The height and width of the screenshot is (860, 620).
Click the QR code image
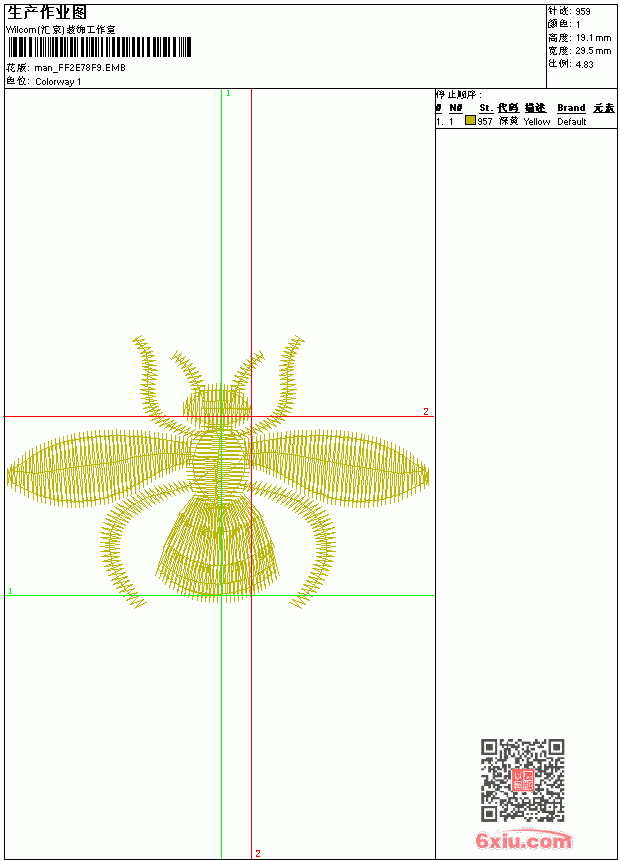click(x=522, y=780)
